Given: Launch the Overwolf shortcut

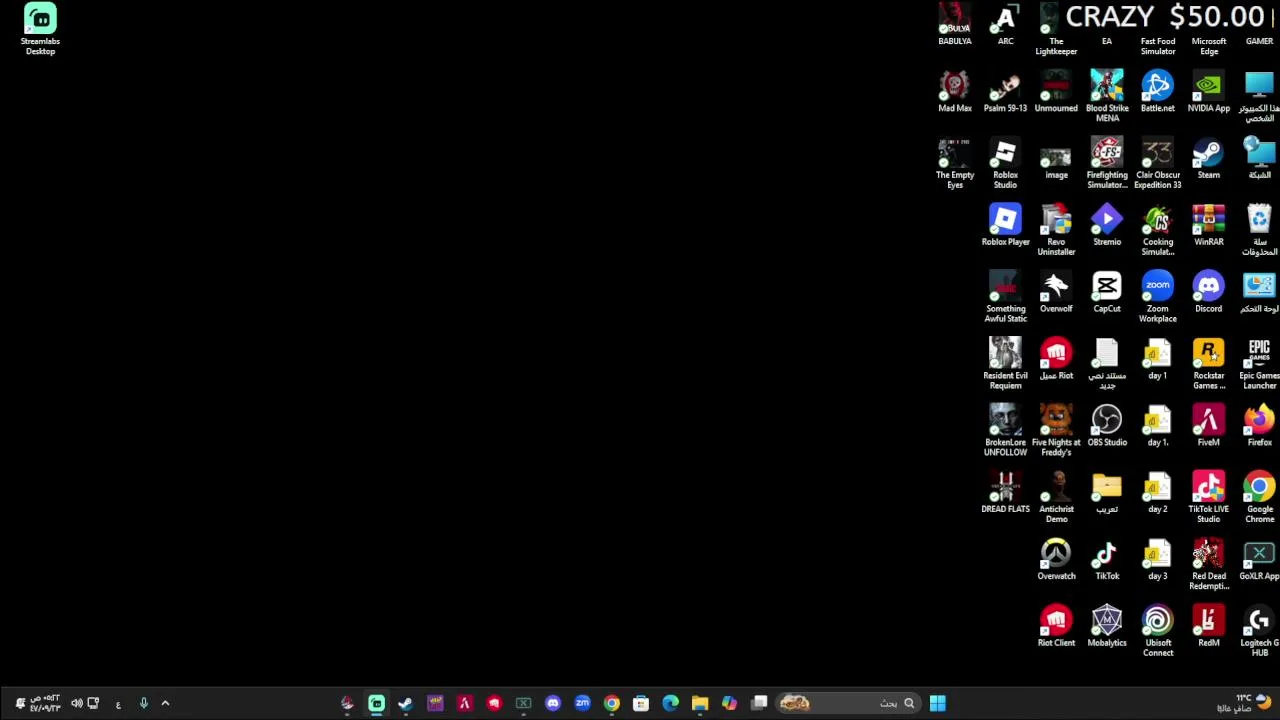Looking at the screenshot, I should point(1056,292).
